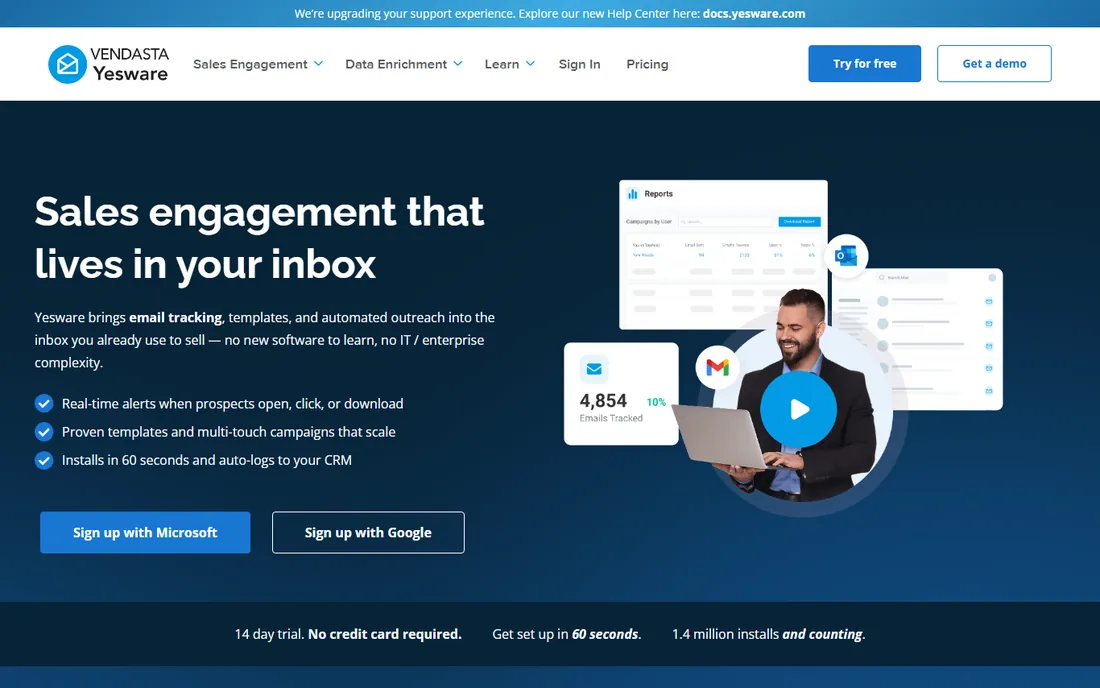Click the email tracking bold link

click(x=175, y=317)
